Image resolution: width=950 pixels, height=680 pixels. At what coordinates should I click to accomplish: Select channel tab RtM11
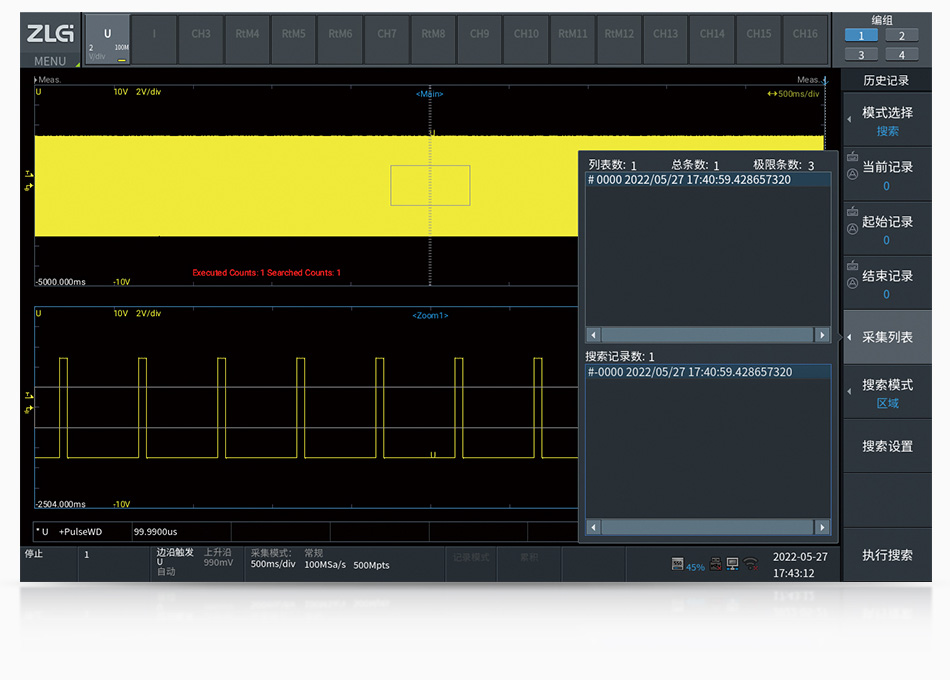tap(573, 39)
